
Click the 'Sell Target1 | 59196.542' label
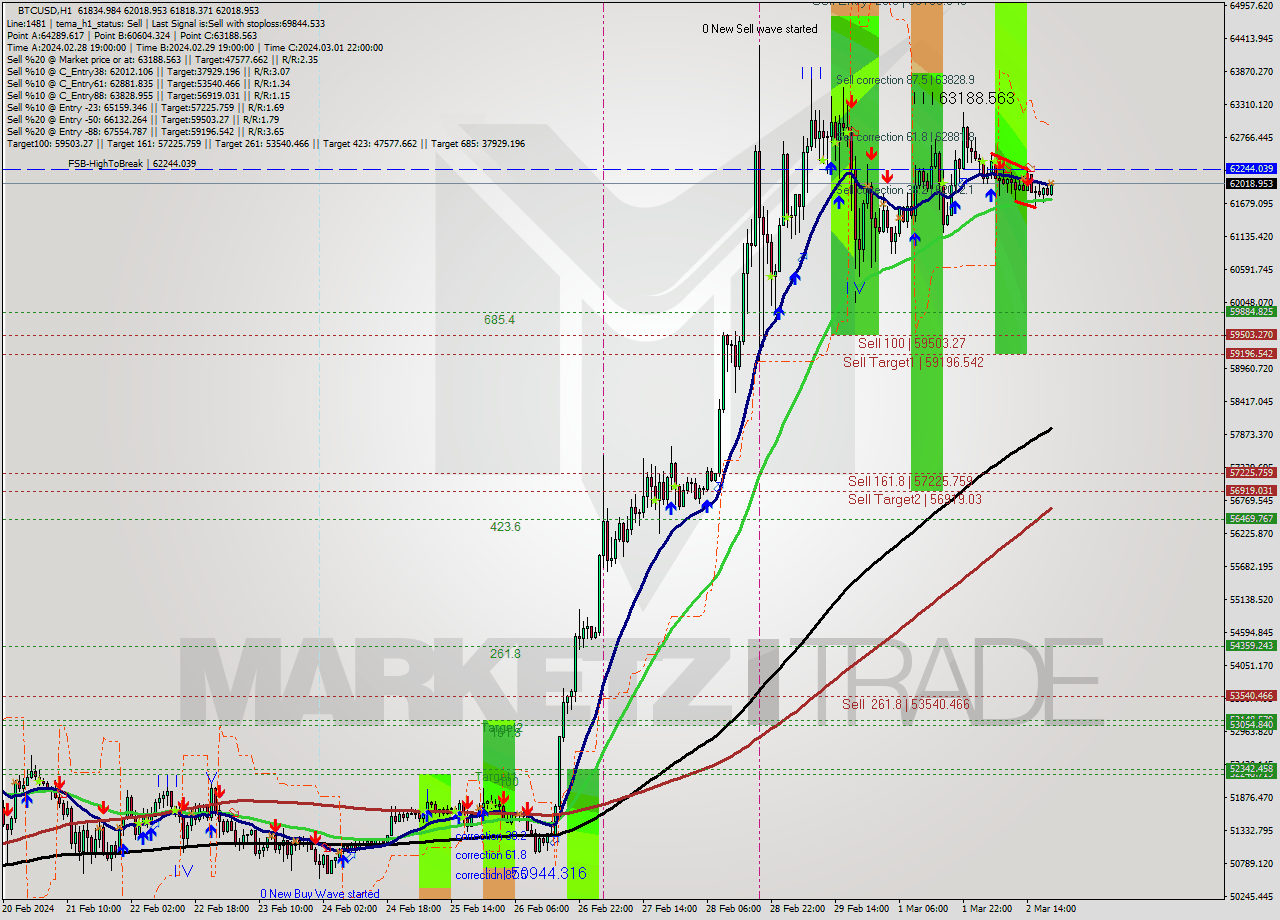coord(913,362)
